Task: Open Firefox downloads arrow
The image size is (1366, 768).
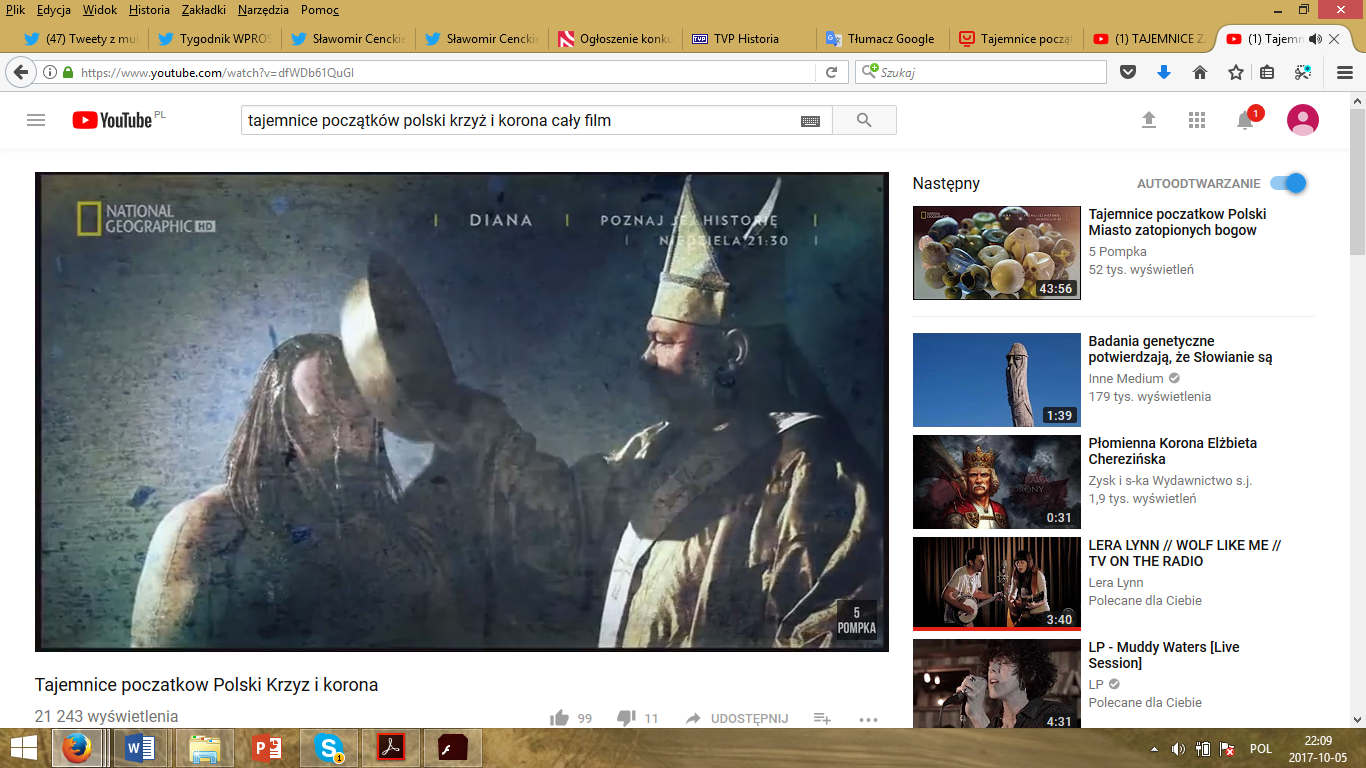Action: click(x=1164, y=72)
